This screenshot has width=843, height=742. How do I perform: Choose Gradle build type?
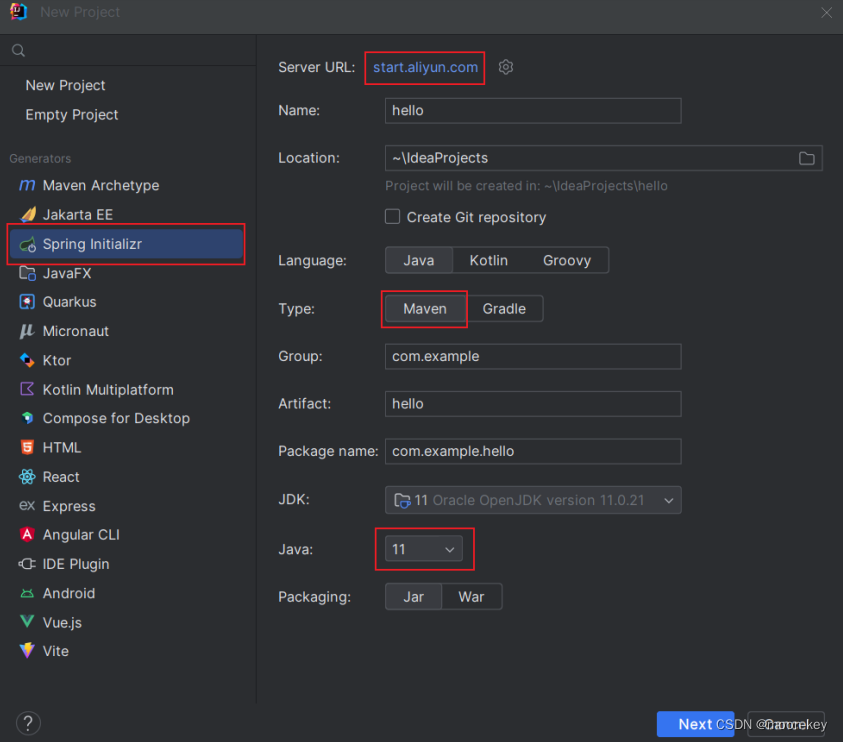coord(504,309)
